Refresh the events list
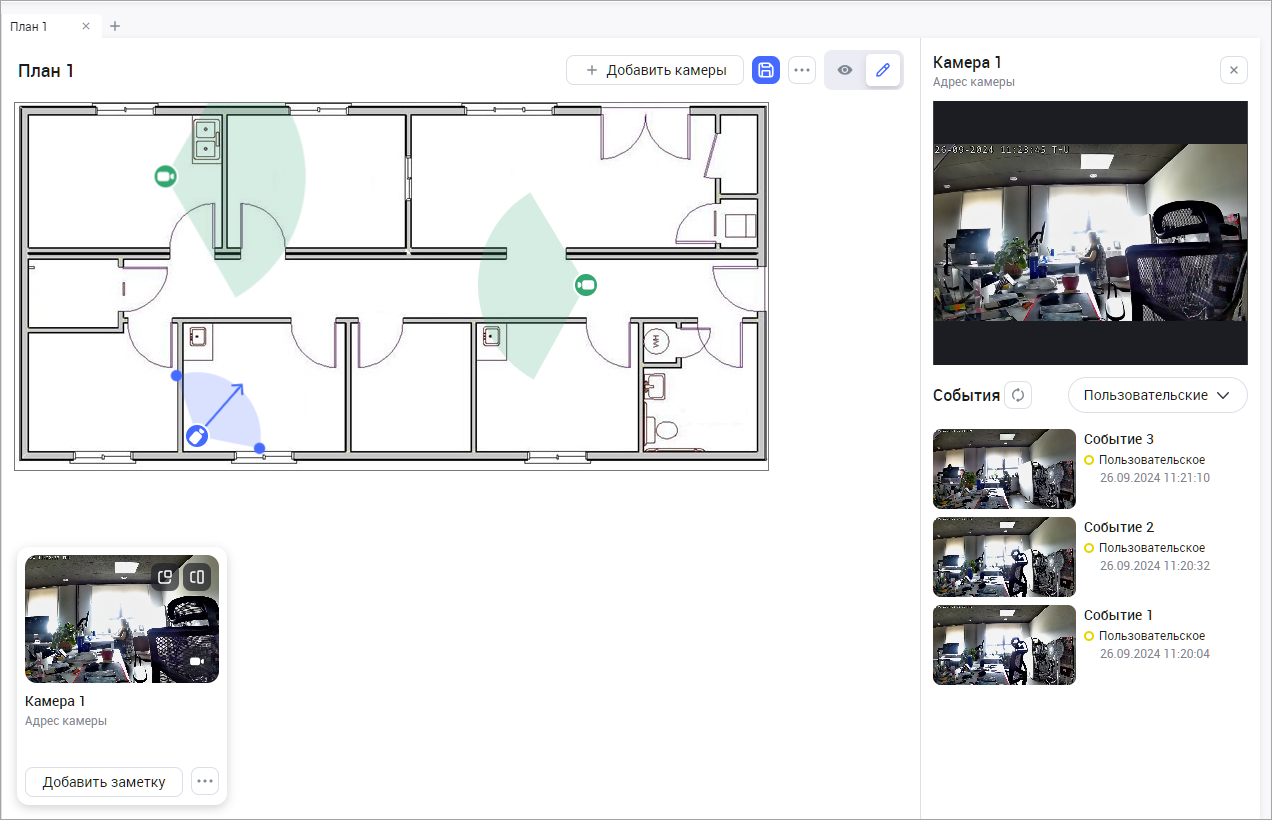The image size is (1272, 820). click(1018, 395)
